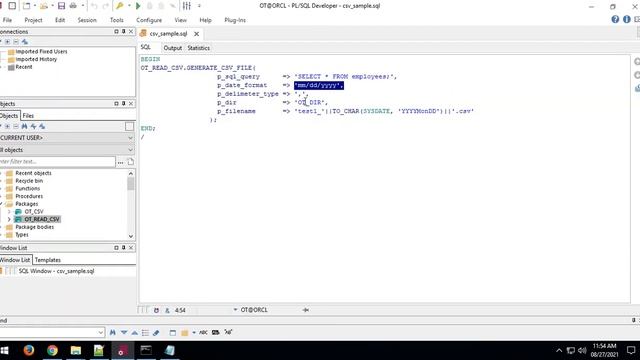Open Firefox from the taskbar
Image resolution: width=640 pixels, height=360 pixels.
29,351
